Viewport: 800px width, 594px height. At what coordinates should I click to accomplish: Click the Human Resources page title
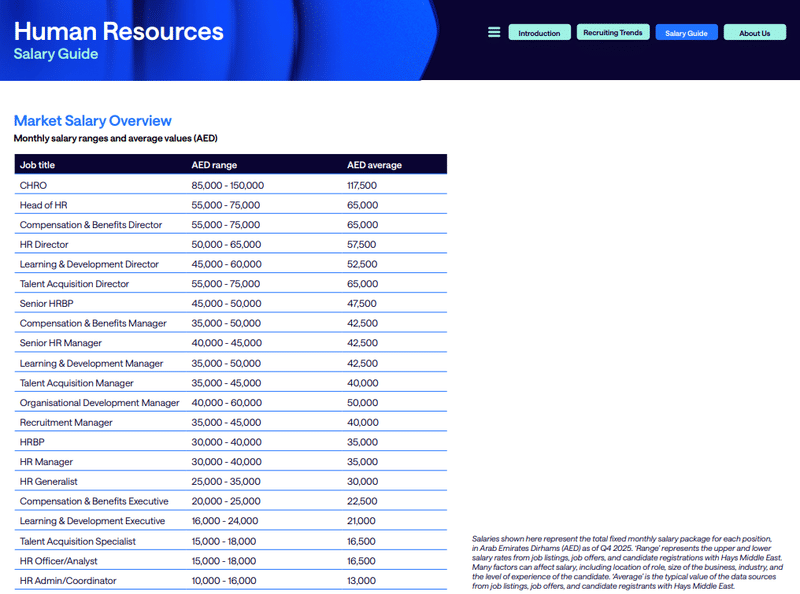point(119,31)
